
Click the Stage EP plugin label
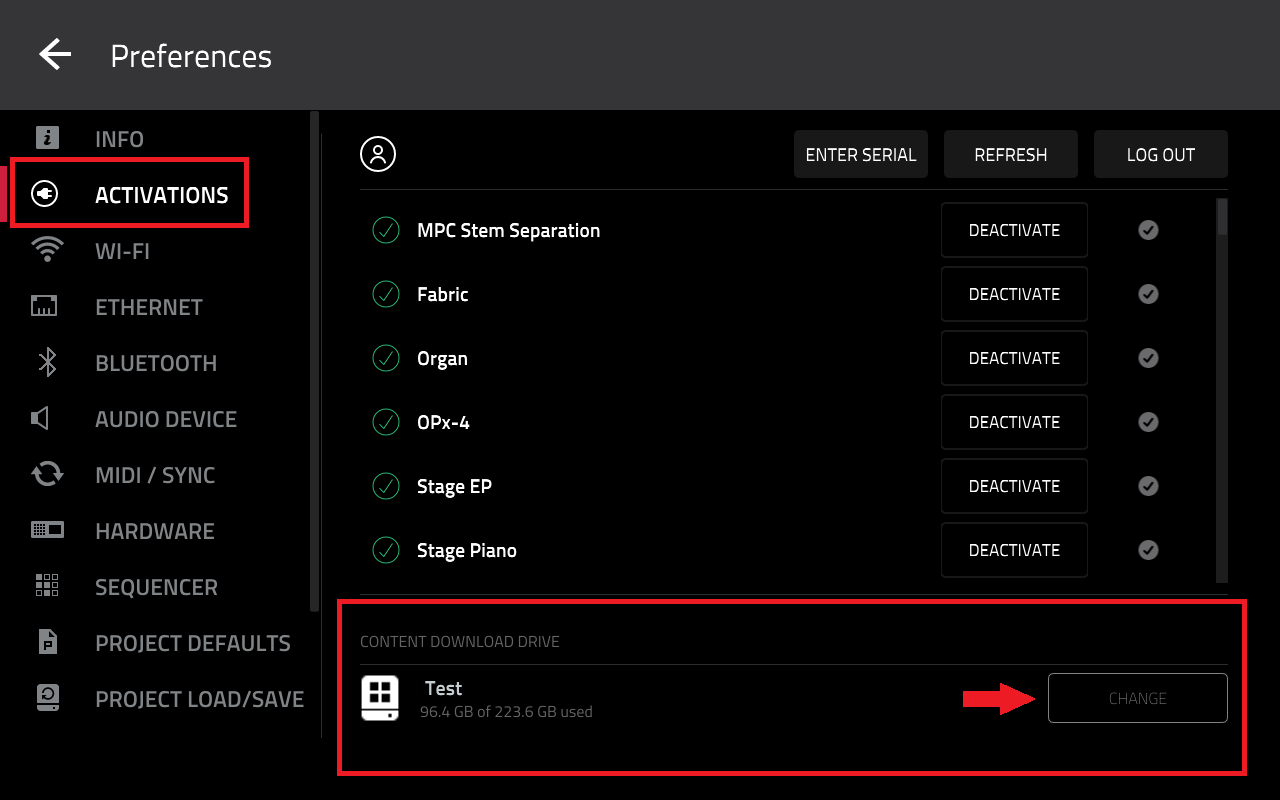(454, 487)
